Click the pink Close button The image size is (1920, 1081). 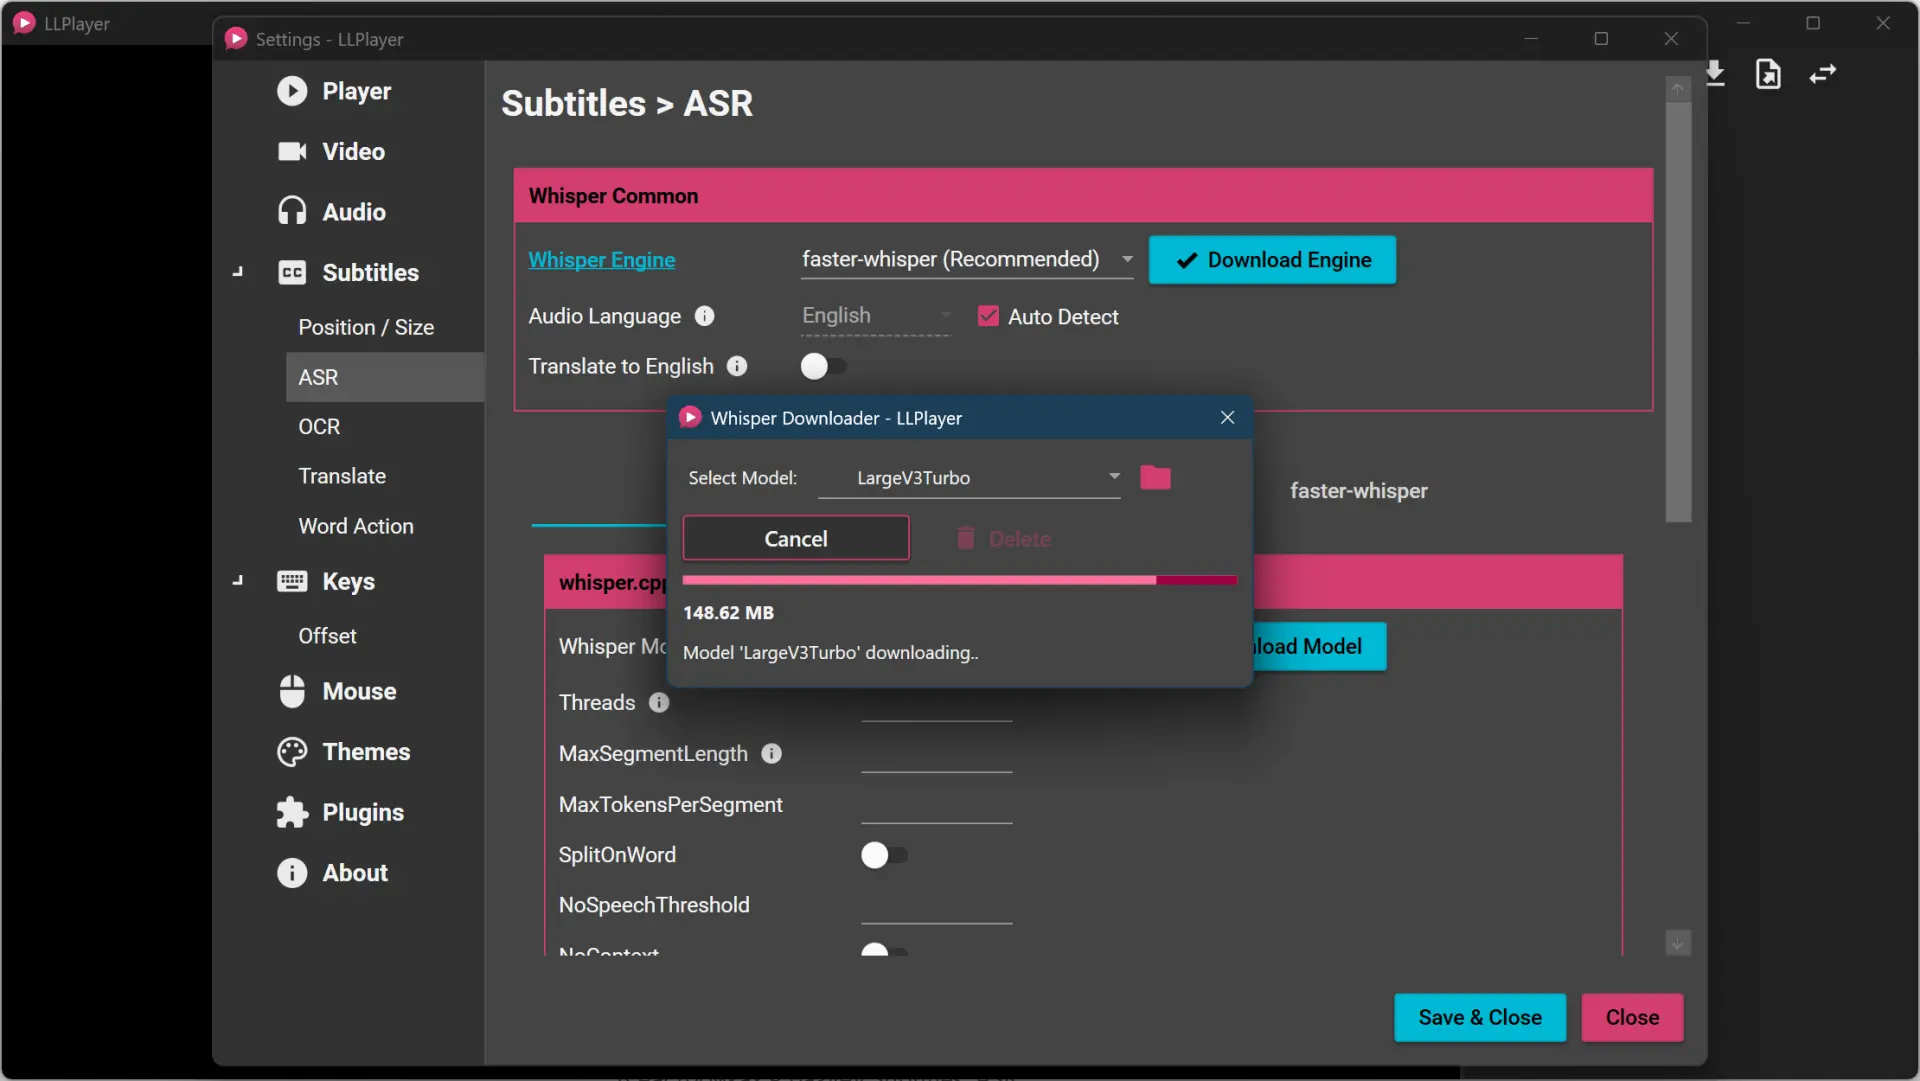pos(1632,1017)
